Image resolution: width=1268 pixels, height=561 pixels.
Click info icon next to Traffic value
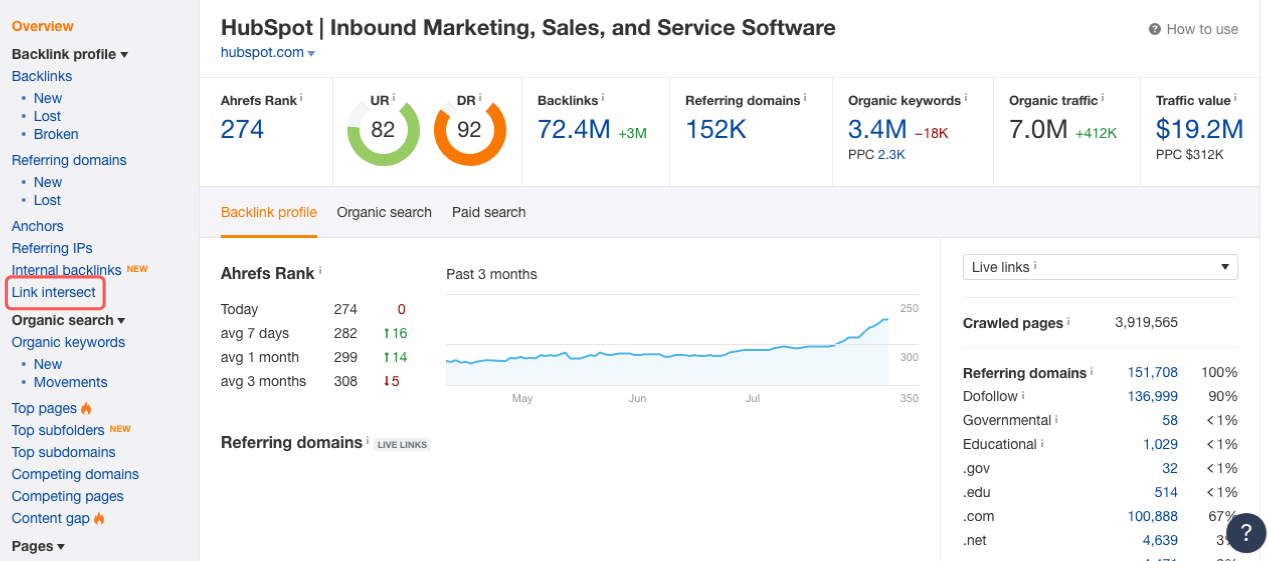pyautogui.click(x=1235, y=98)
